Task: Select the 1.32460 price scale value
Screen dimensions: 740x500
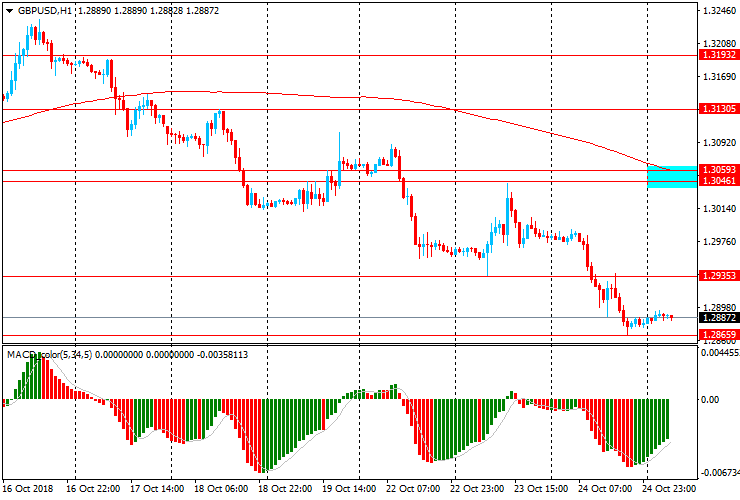Action: [719, 11]
